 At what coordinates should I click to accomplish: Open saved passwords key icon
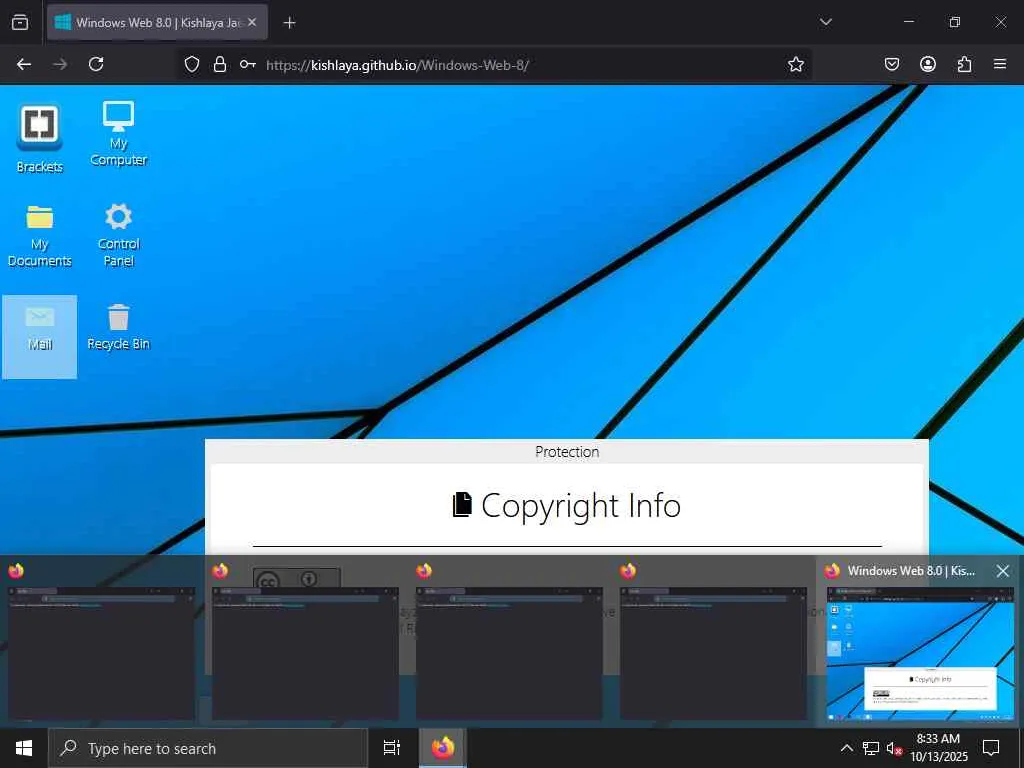[248, 64]
